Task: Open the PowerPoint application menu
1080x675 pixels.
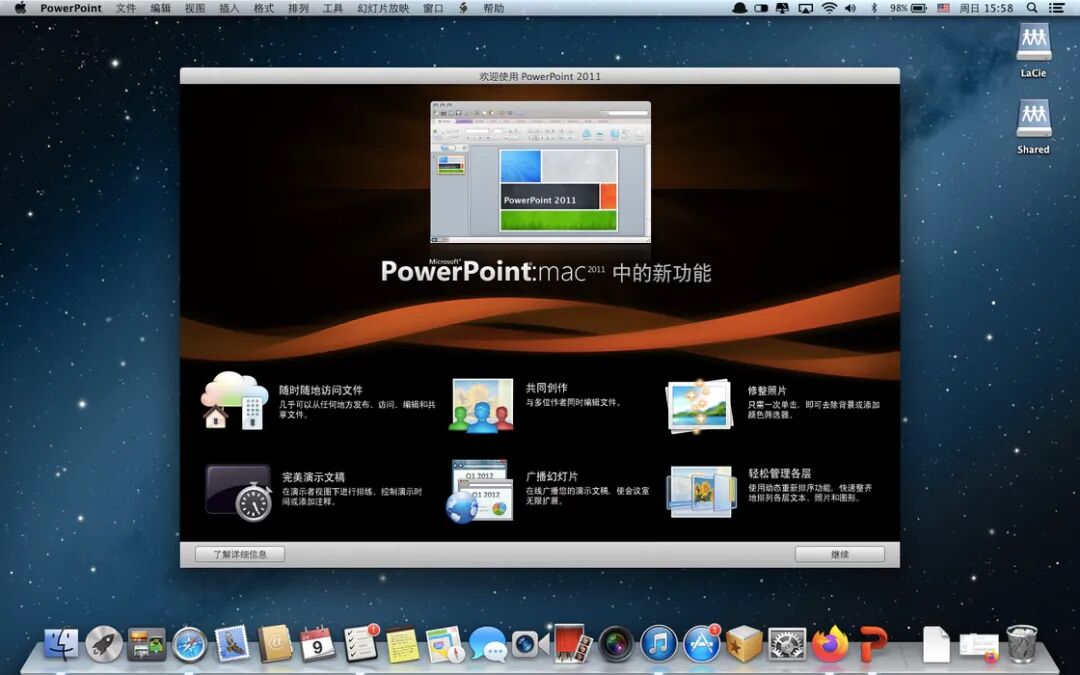Action: [71, 8]
